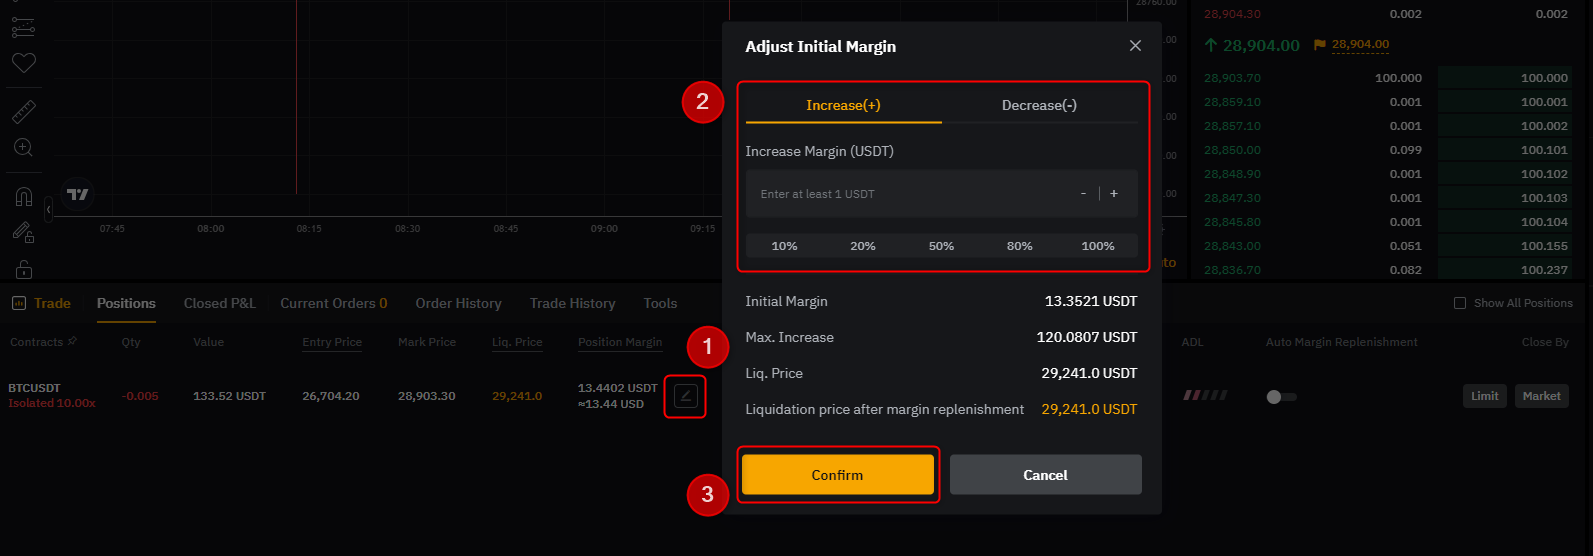Click the TradingView logo on chart

[x=78, y=194]
